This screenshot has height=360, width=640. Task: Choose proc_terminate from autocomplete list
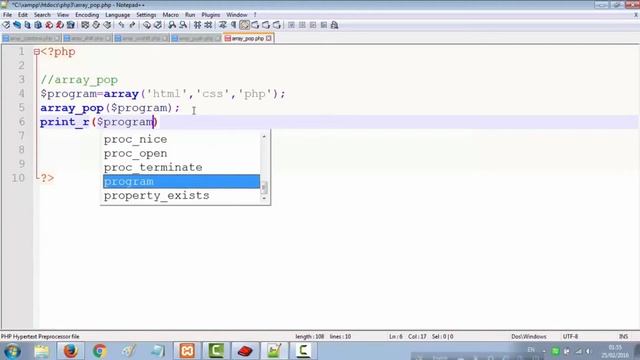point(181,167)
